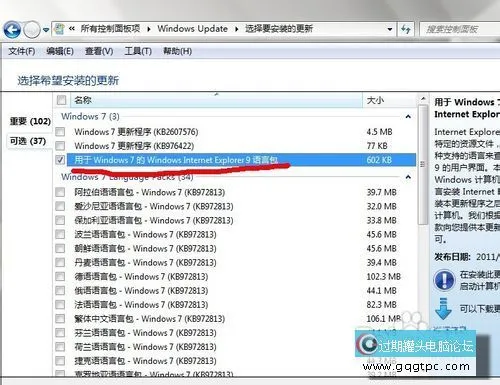Screen dimensions: 500x385
Task: Check the 爱沙尼亚语语言包 checkbox
Action: click(60, 206)
